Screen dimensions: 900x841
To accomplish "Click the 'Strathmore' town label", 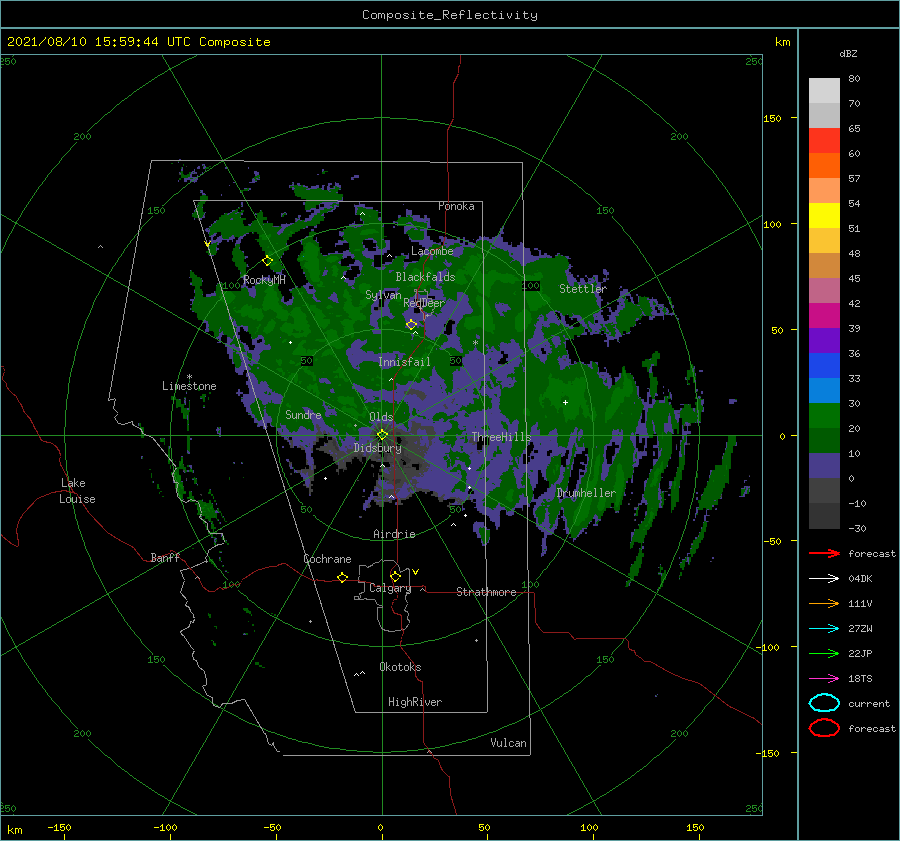I will pyautogui.click(x=486, y=592).
